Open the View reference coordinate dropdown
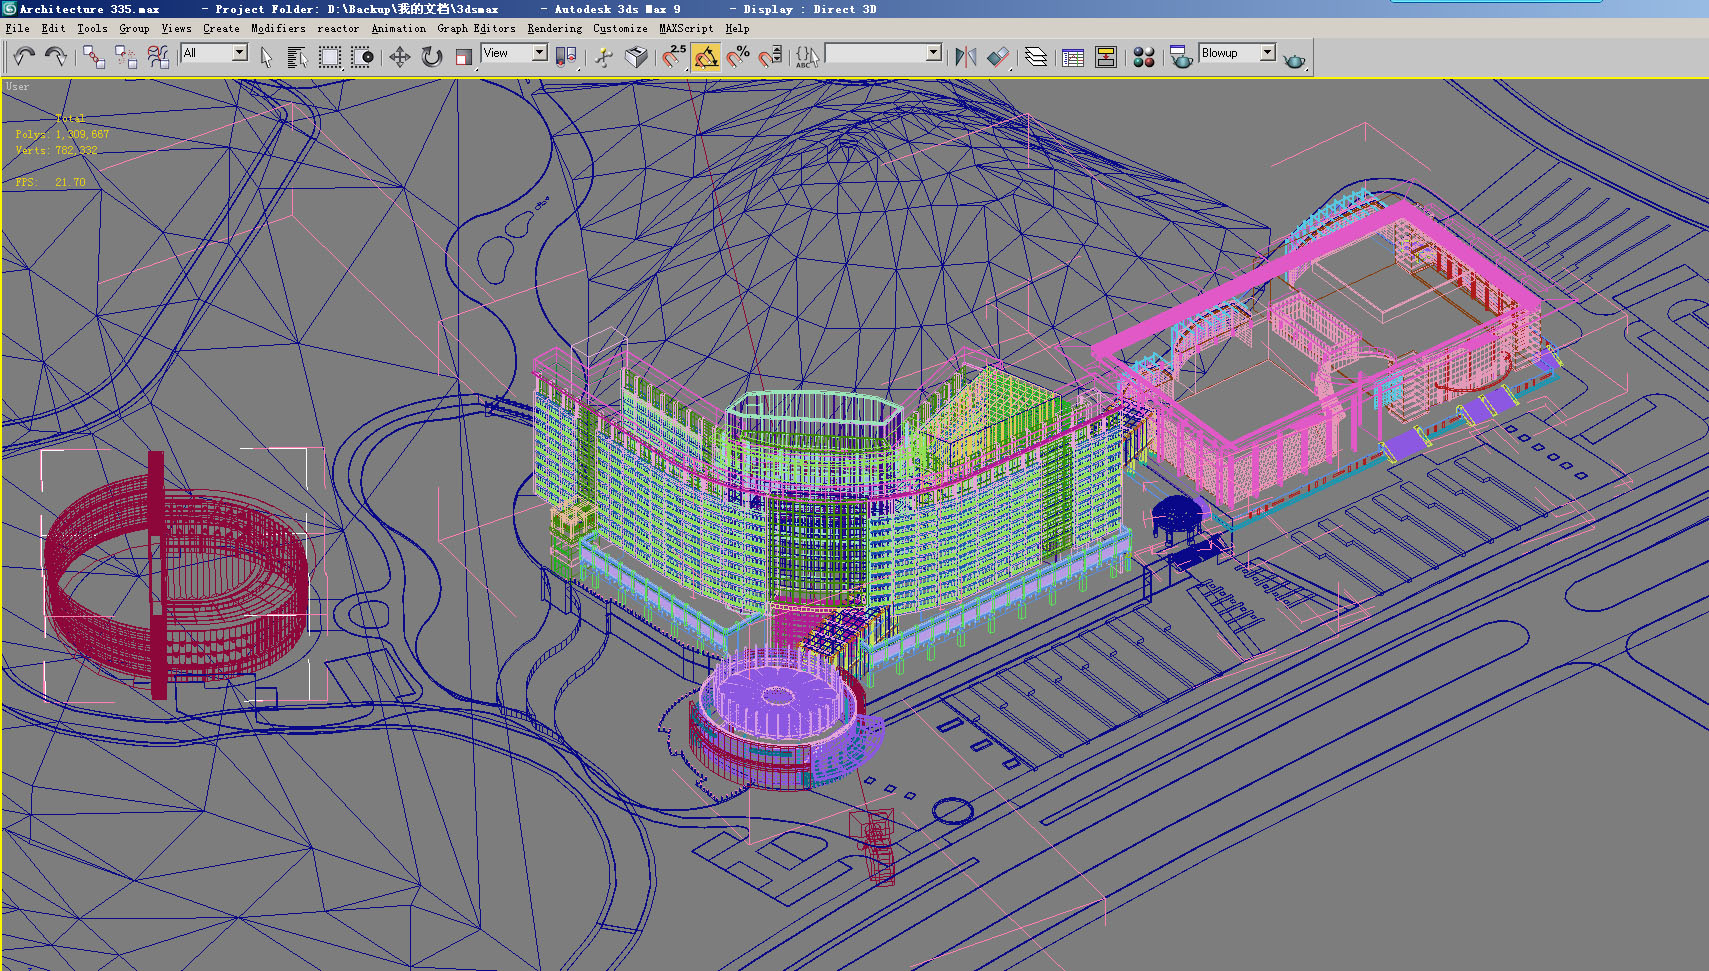 pos(514,53)
